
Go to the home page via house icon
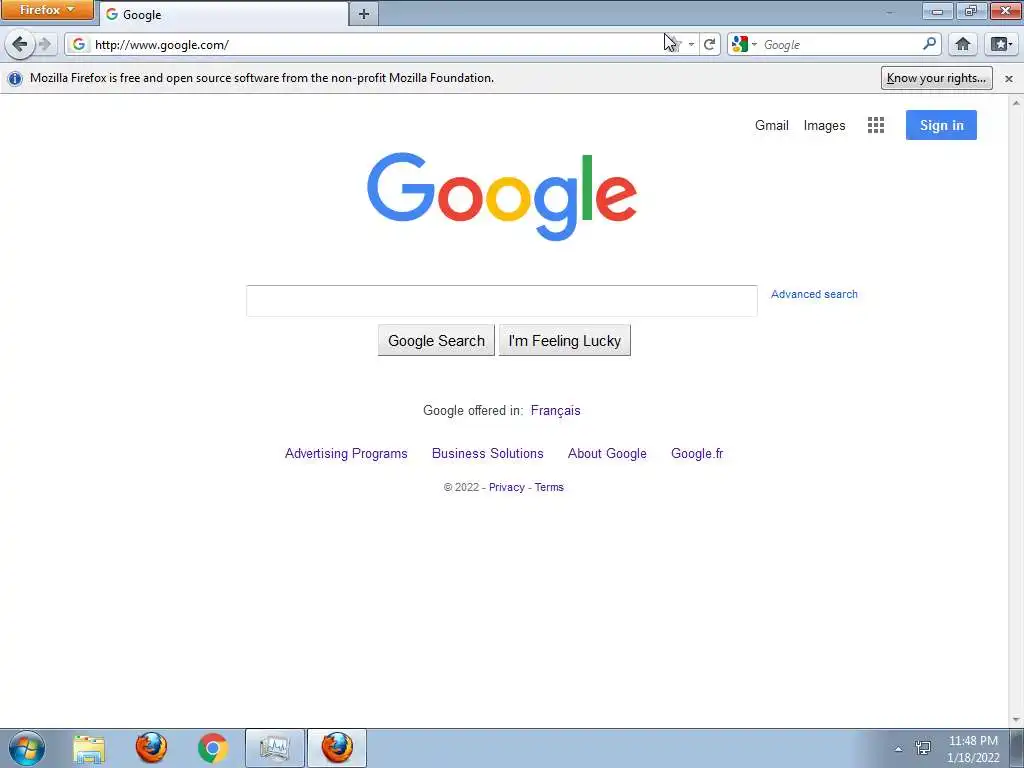point(963,44)
